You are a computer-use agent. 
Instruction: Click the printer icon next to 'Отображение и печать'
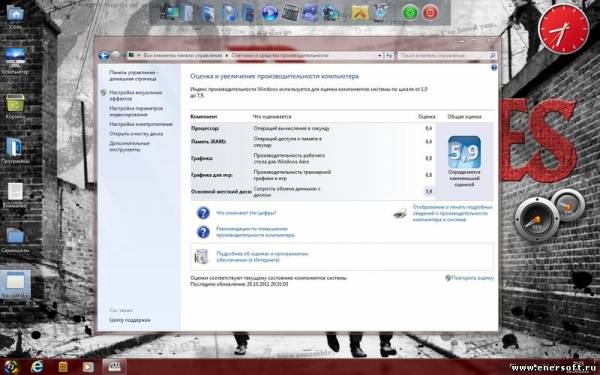(x=400, y=214)
